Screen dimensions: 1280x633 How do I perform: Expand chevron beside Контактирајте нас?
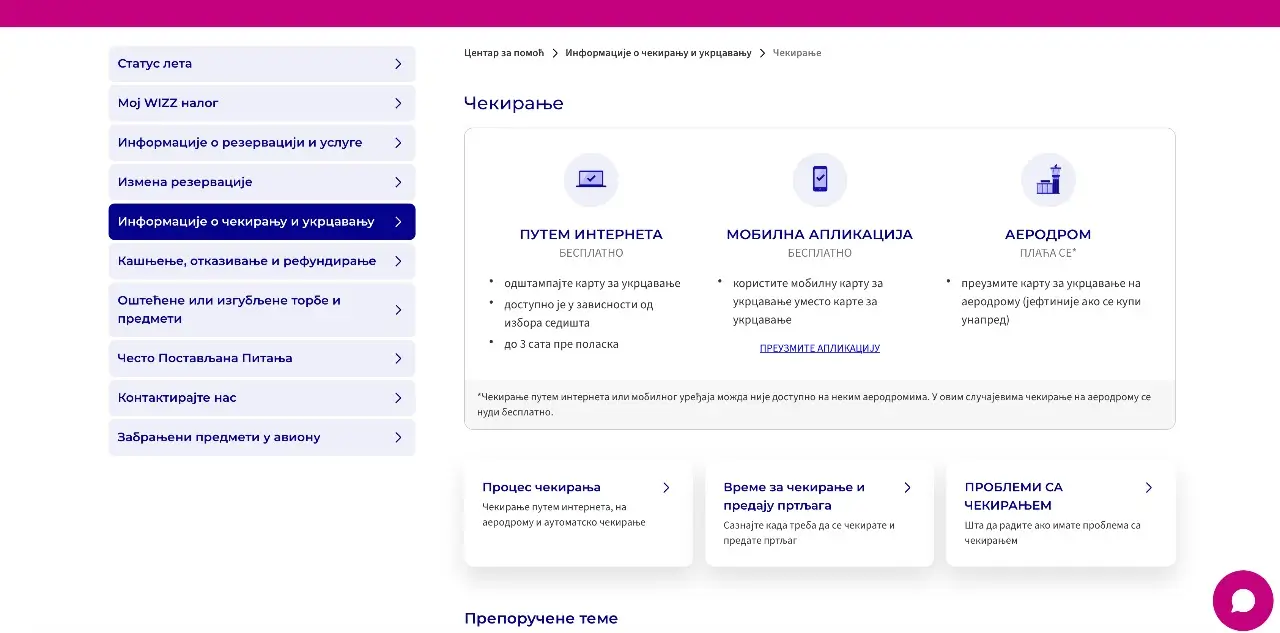coord(398,398)
